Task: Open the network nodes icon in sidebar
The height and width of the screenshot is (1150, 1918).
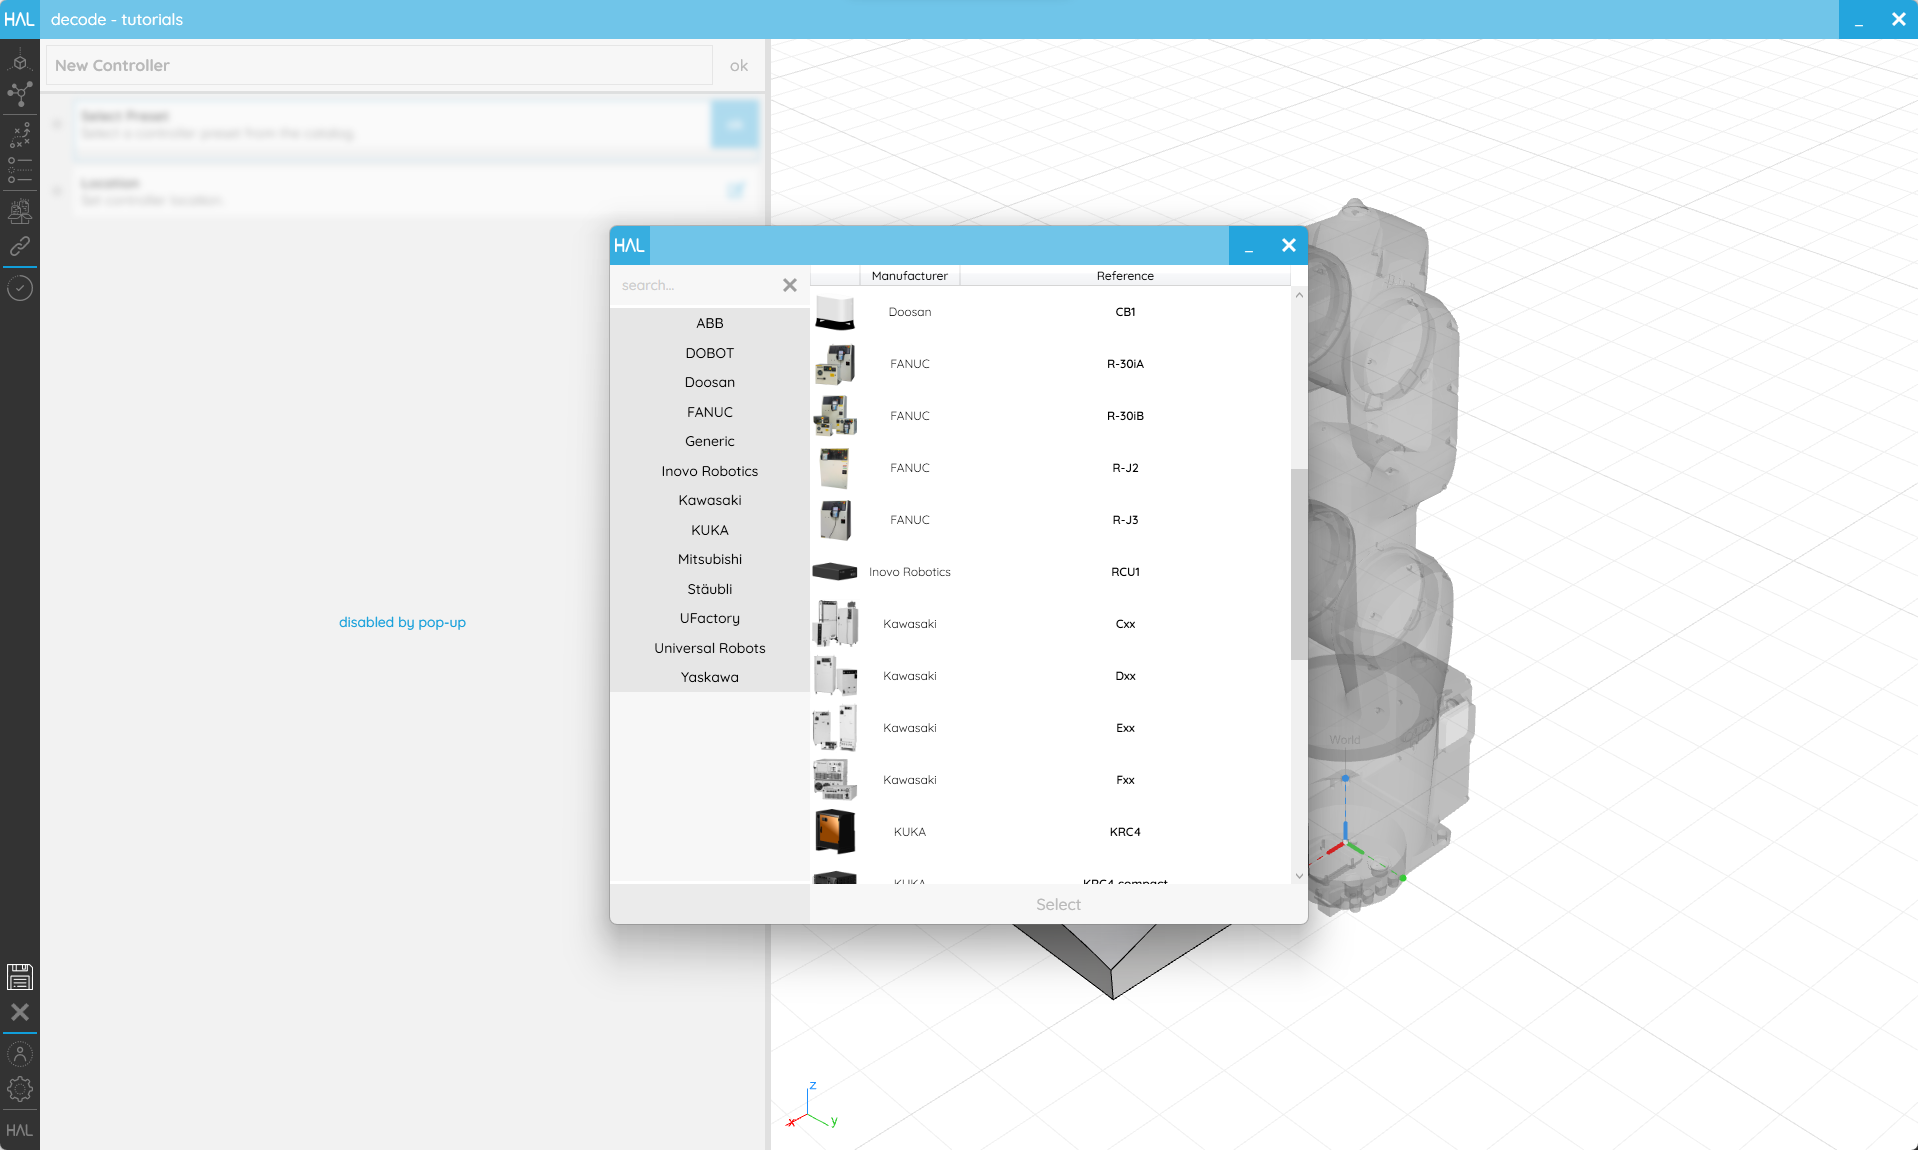Action: tap(20, 95)
